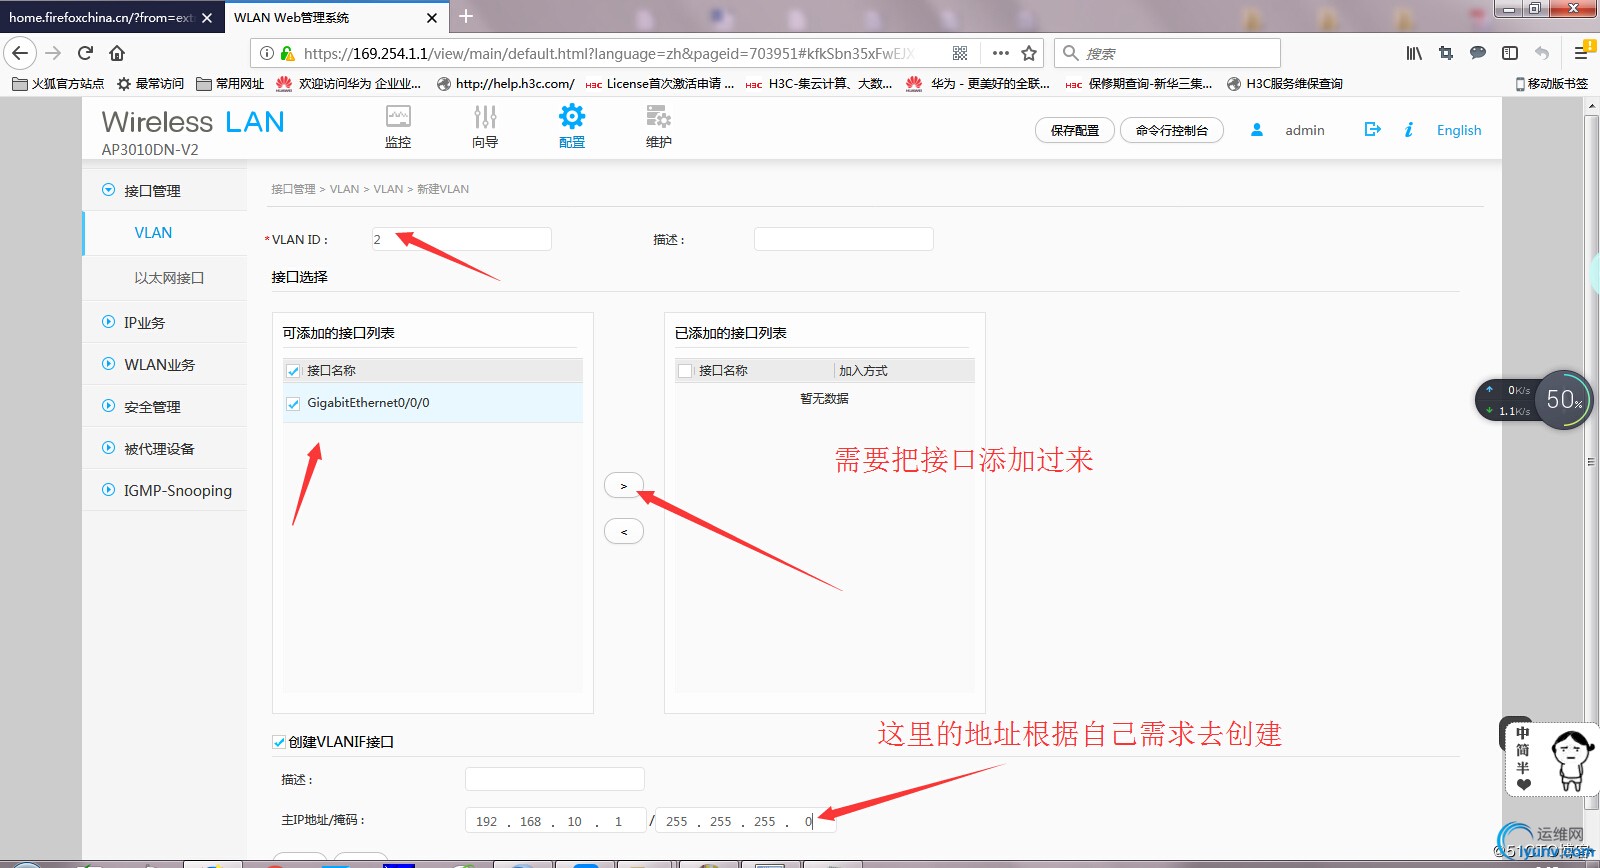1600x868 pixels.
Task: Toggle select-all checkbox in available interface list
Action: [293, 371]
